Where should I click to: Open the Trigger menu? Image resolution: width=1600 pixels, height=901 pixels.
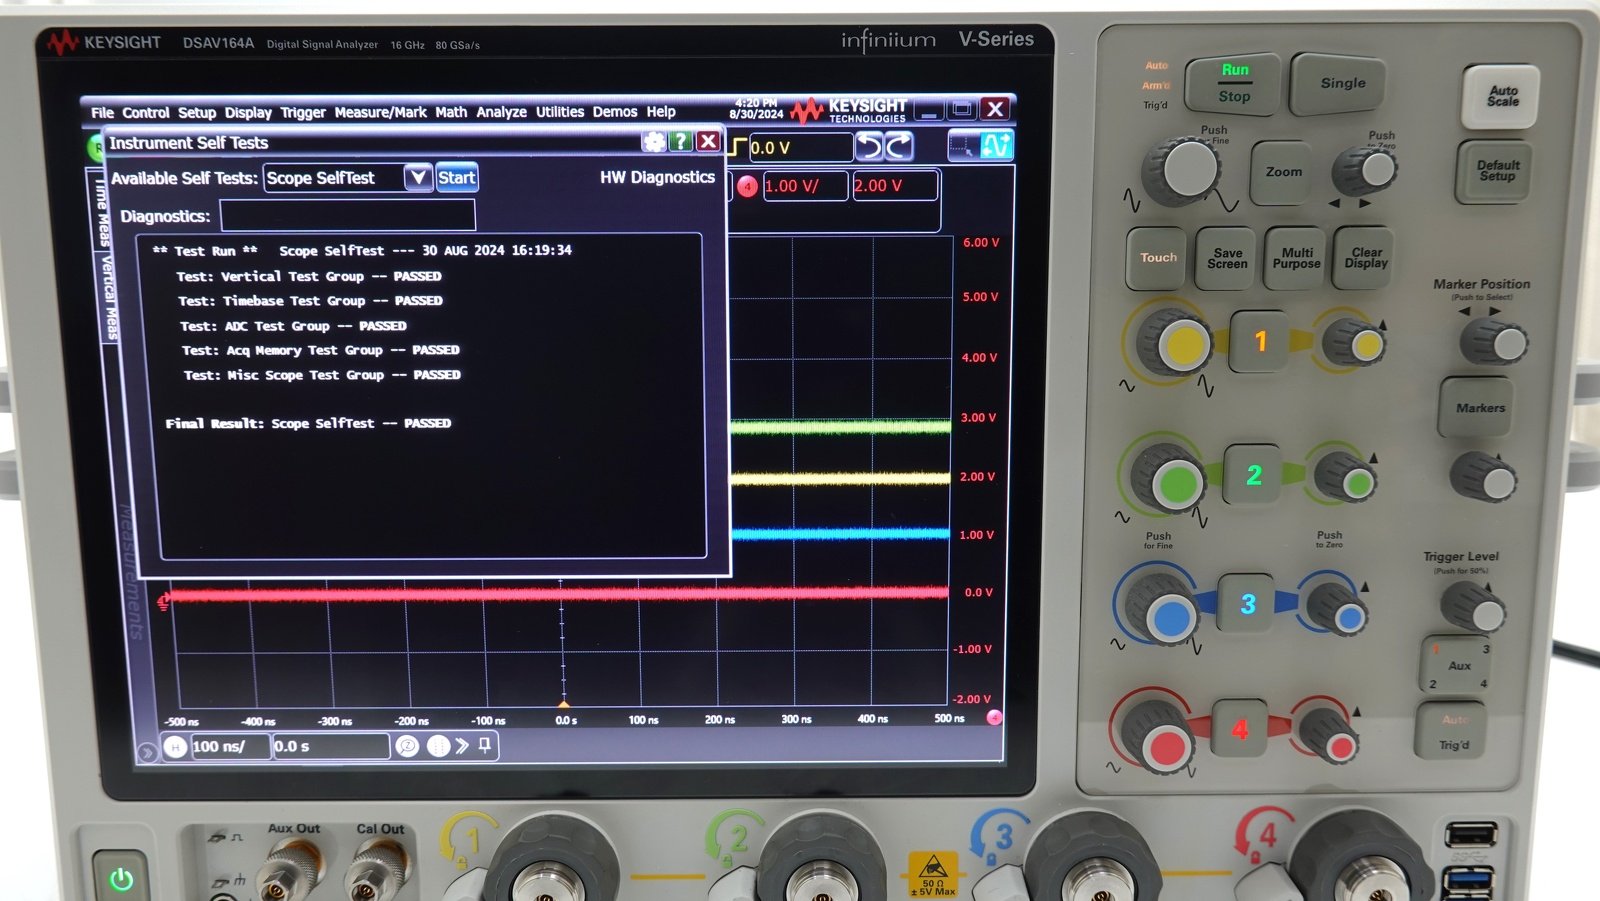(303, 112)
